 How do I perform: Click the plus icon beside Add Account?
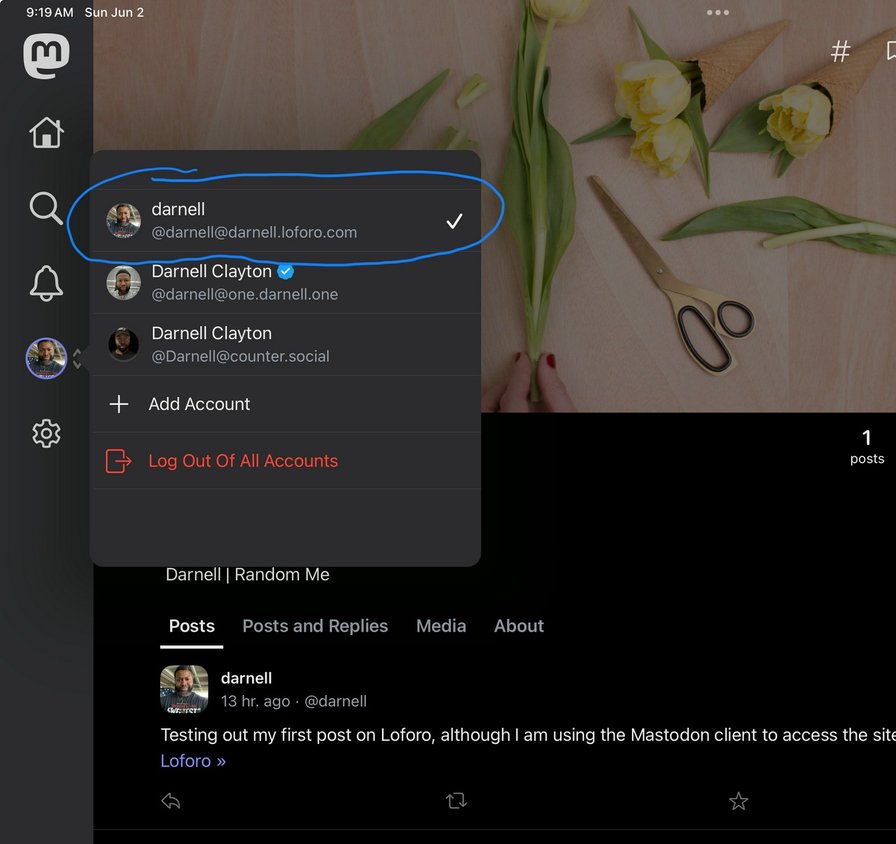(x=119, y=404)
